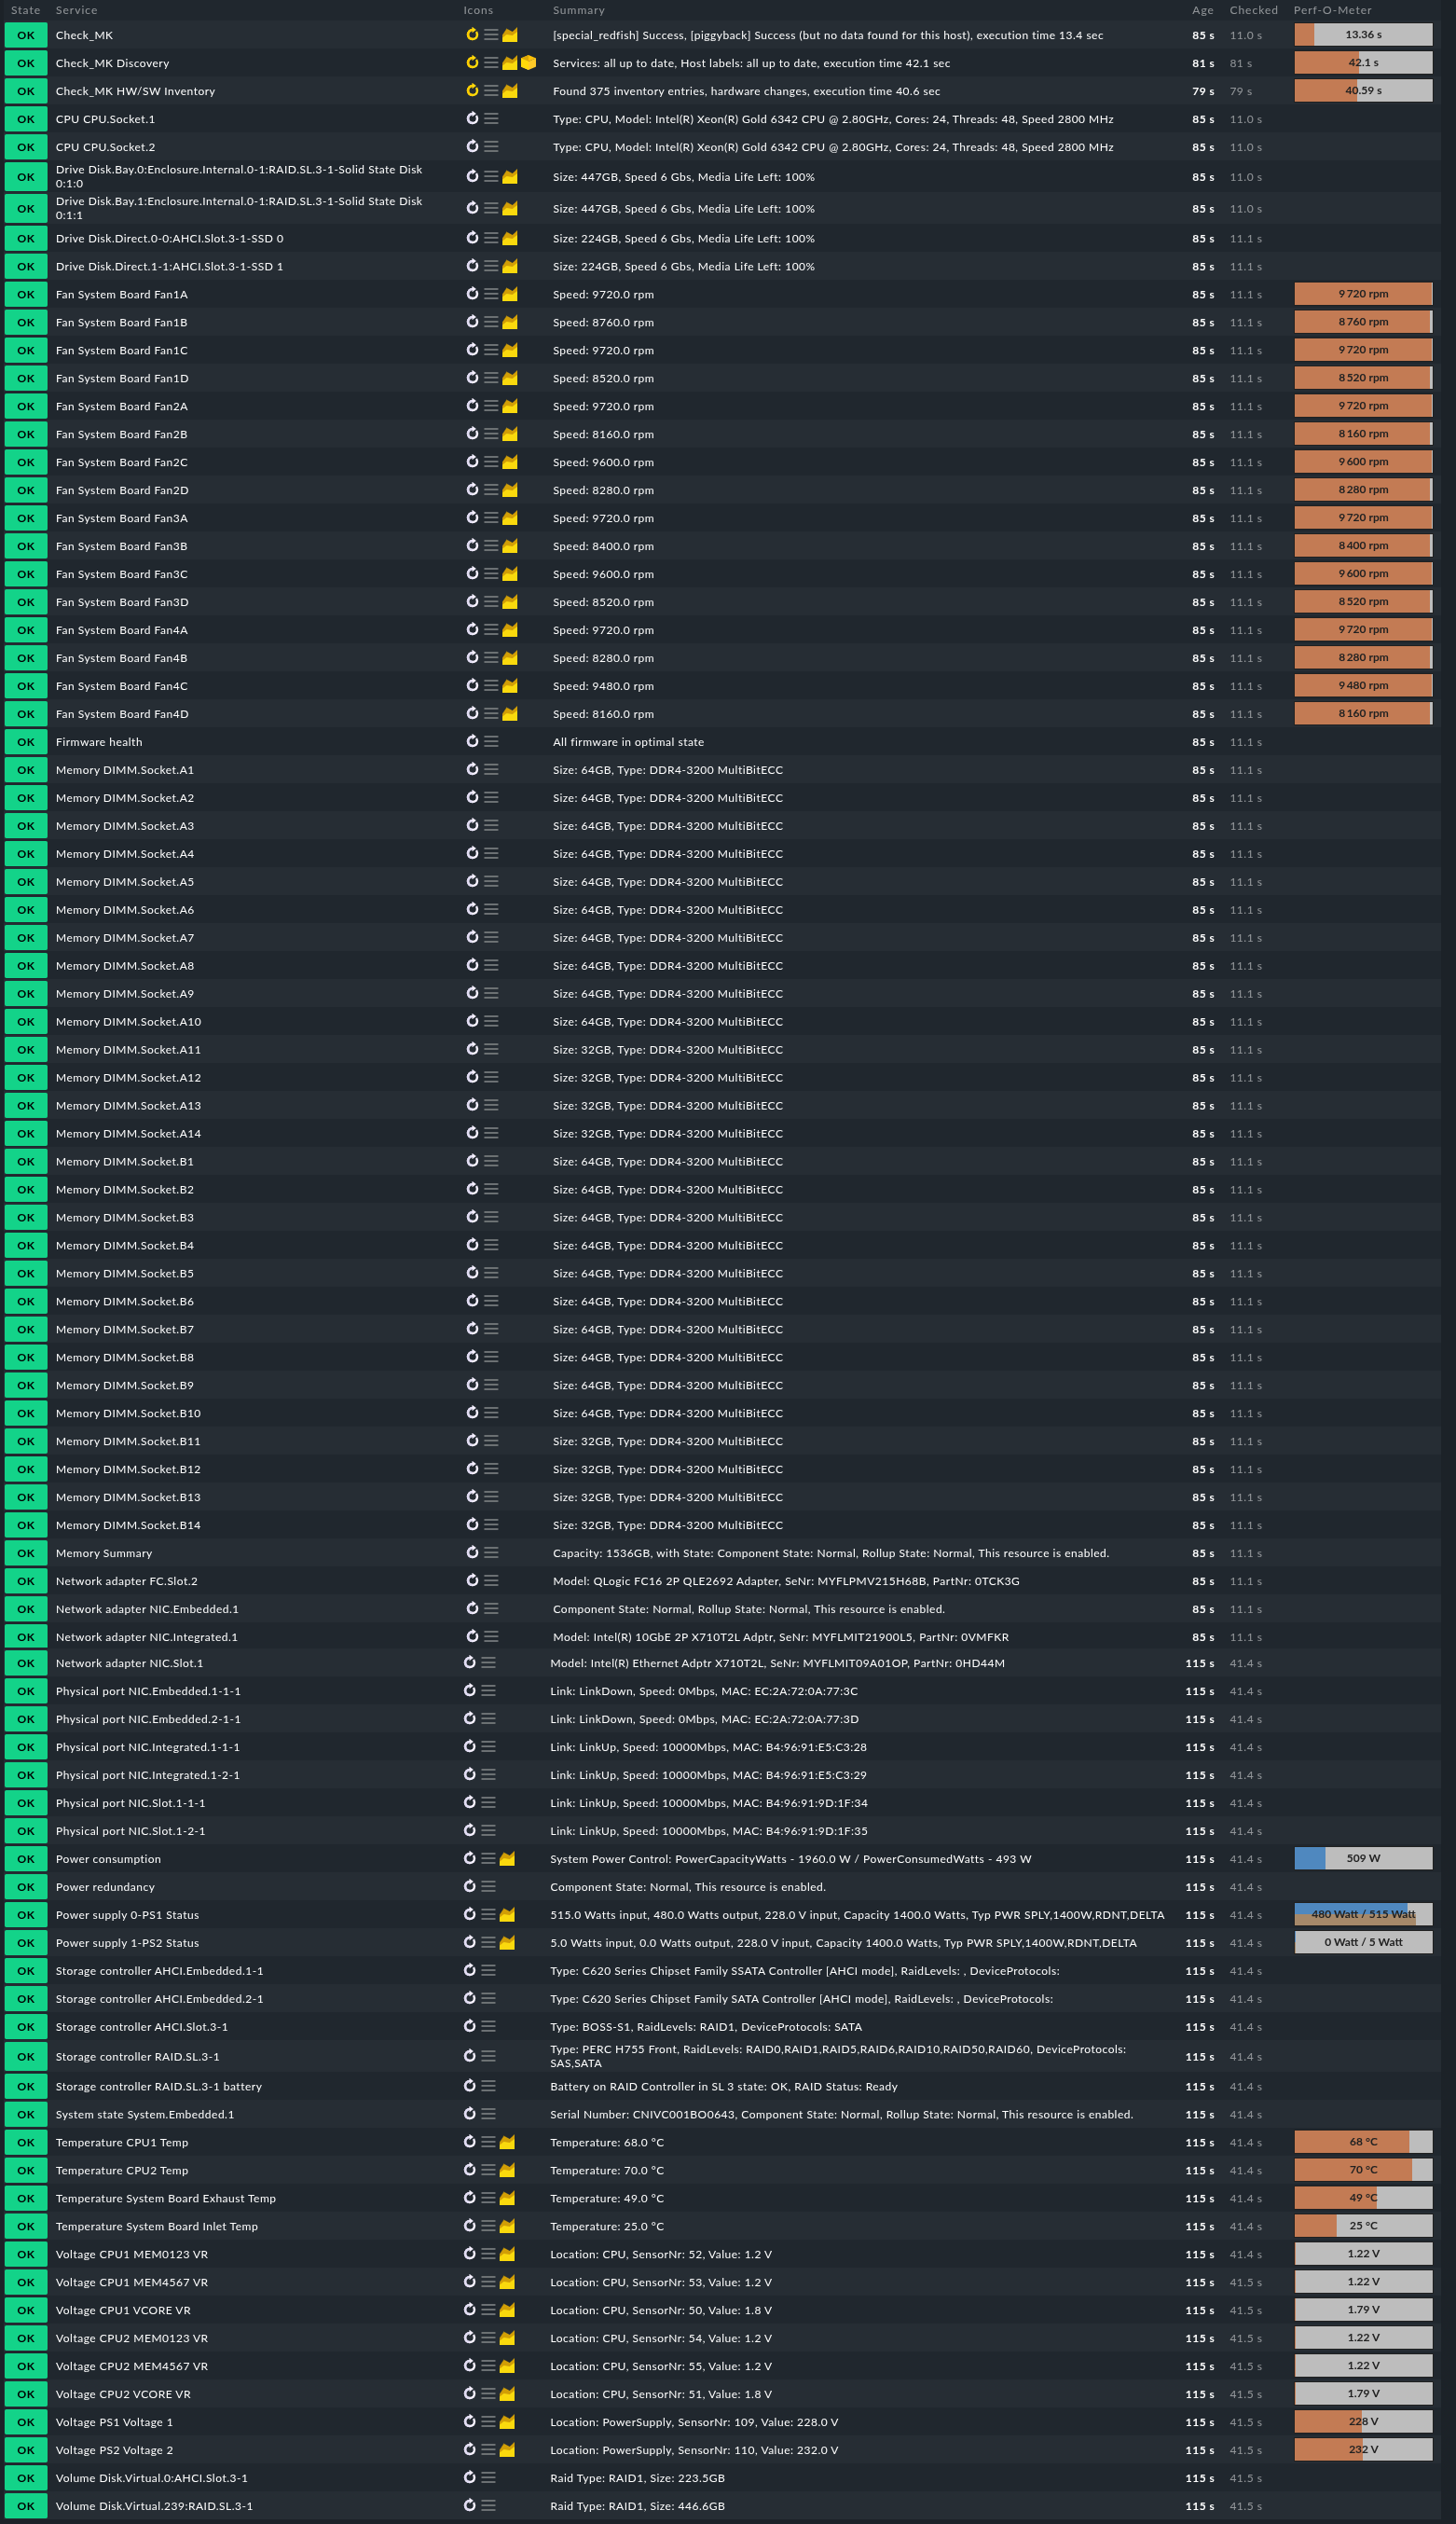Screen dimensions: 1456x2524
Task: Sort by the Service column header
Action: 76,10
